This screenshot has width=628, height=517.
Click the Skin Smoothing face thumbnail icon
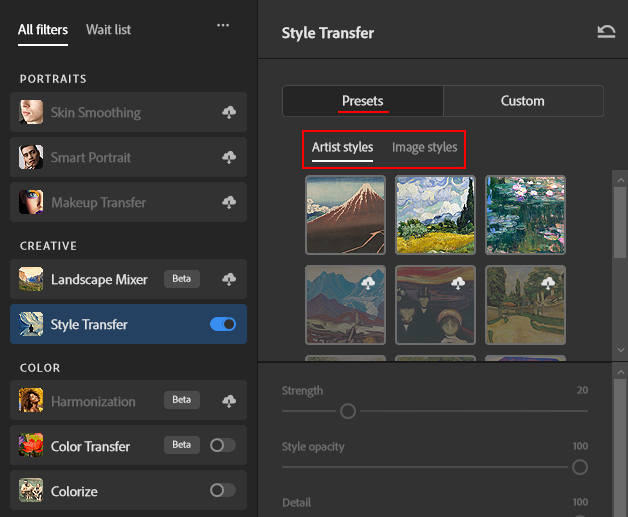[31, 112]
